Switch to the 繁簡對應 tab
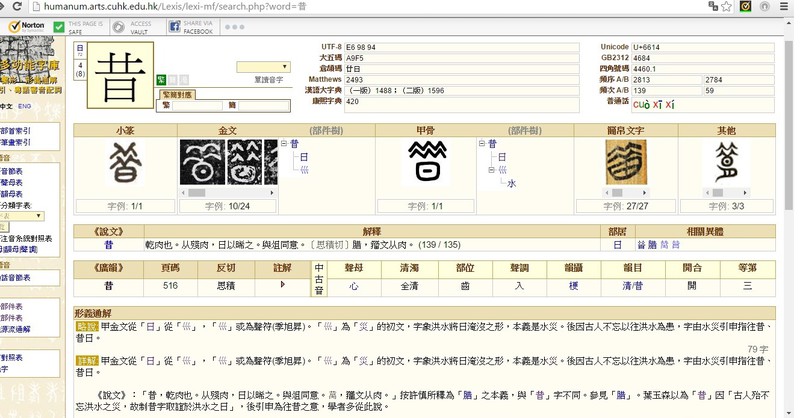The image size is (800, 418). (x=178, y=94)
